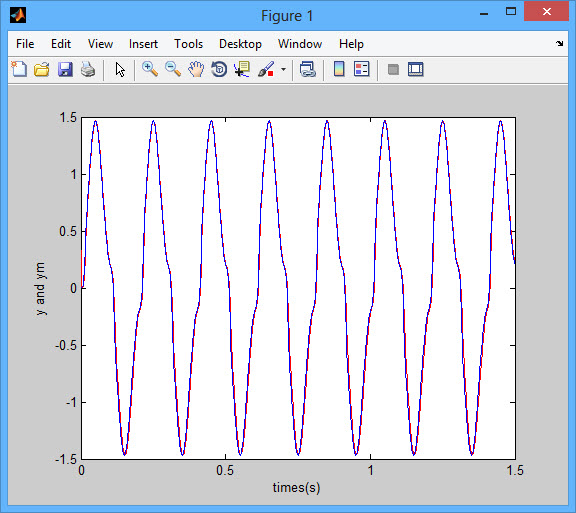Open the Insert menu
The height and width of the screenshot is (513, 576).
tap(143, 44)
